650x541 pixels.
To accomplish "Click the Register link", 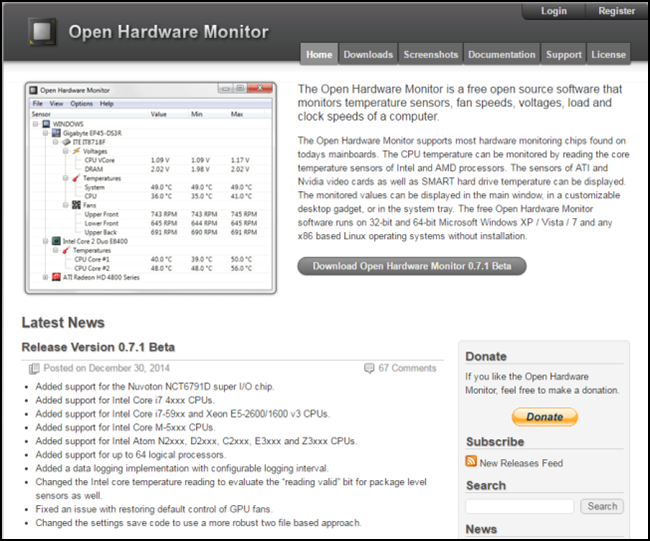I will tap(616, 11).
